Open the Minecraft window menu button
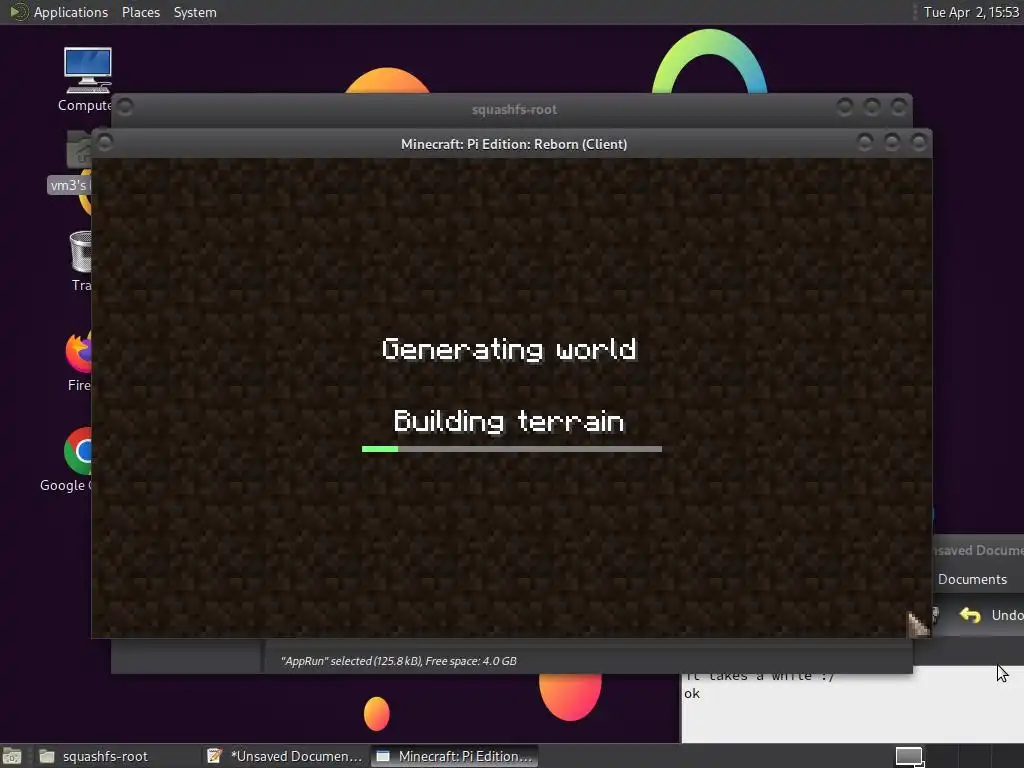Image resolution: width=1024 pixels, height=768 pixels. [x=105, y=142]
